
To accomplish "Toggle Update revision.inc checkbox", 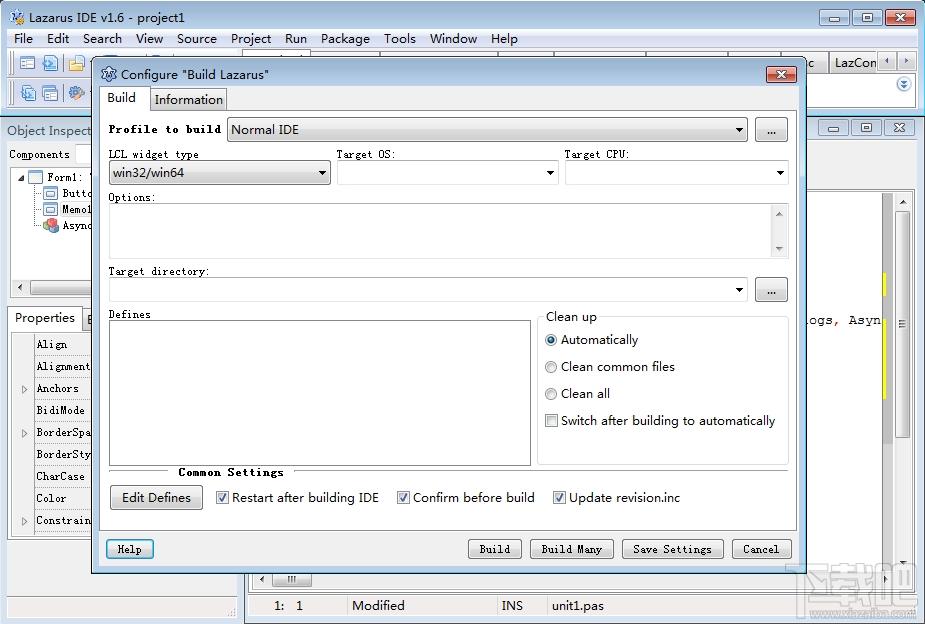I will click(559, 498).
